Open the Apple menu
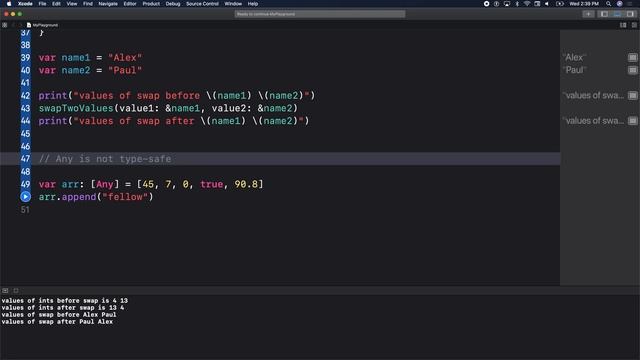 tap(9, 4)
